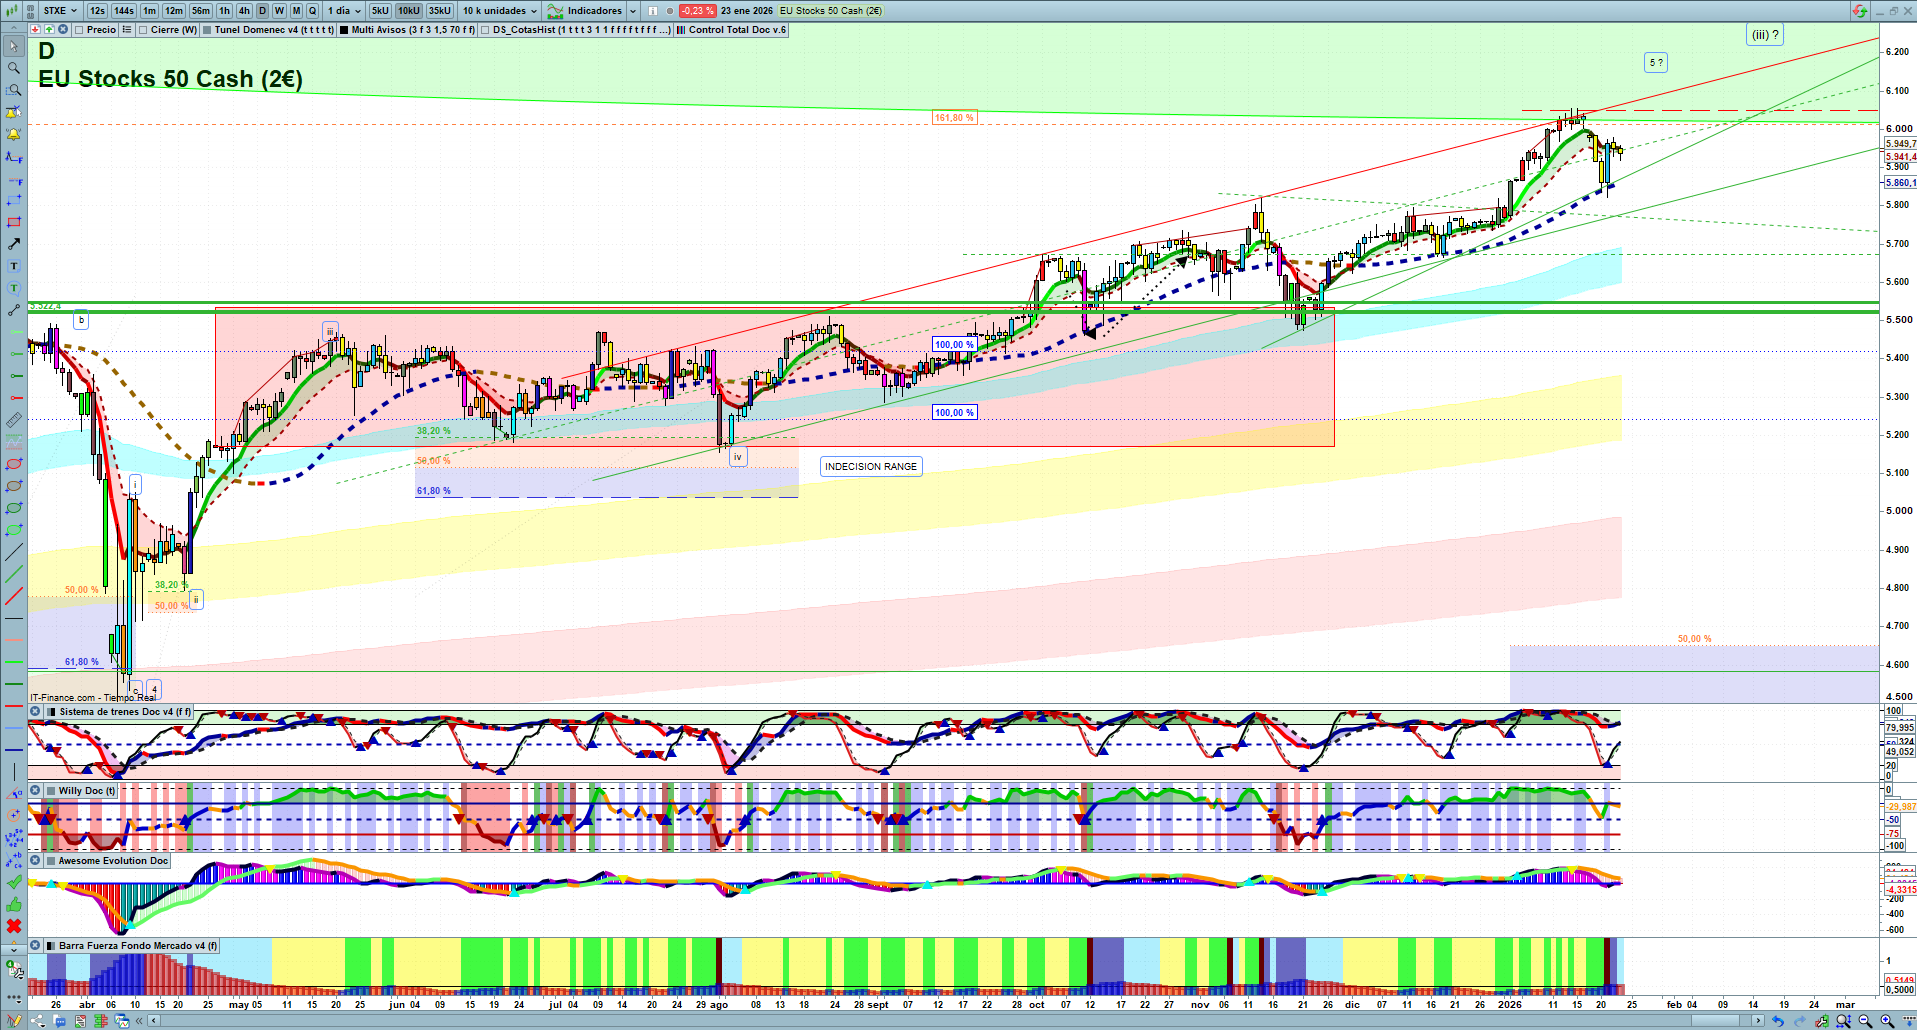Toggle Willy Doc indicator color box
Image resolution: width=1917 pixels, height=1030 pixels.
coord(51,791)
